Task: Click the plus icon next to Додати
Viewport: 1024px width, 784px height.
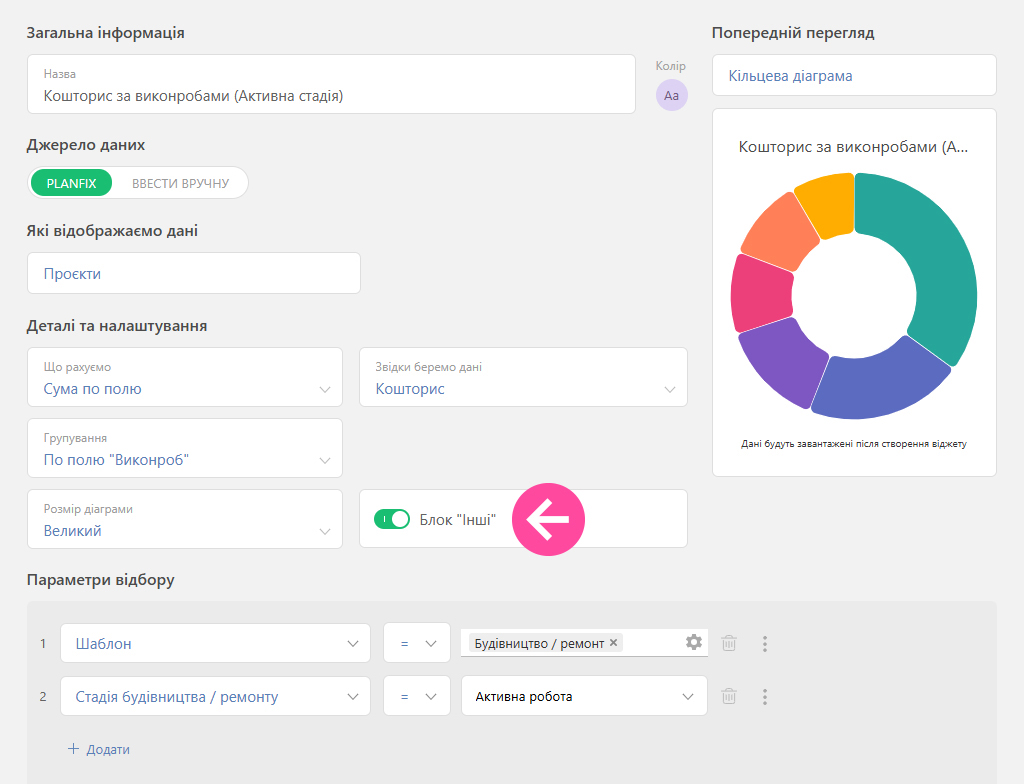Action: click(x=73, y=749)
